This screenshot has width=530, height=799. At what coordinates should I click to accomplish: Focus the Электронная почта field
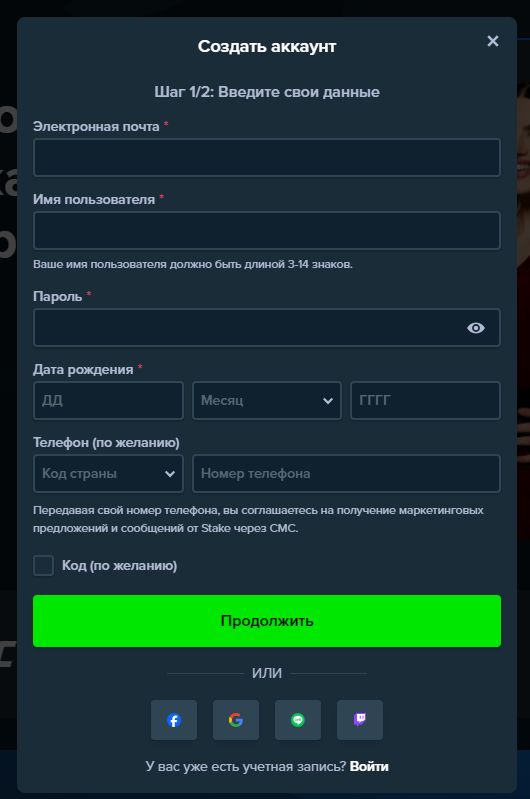267,157
